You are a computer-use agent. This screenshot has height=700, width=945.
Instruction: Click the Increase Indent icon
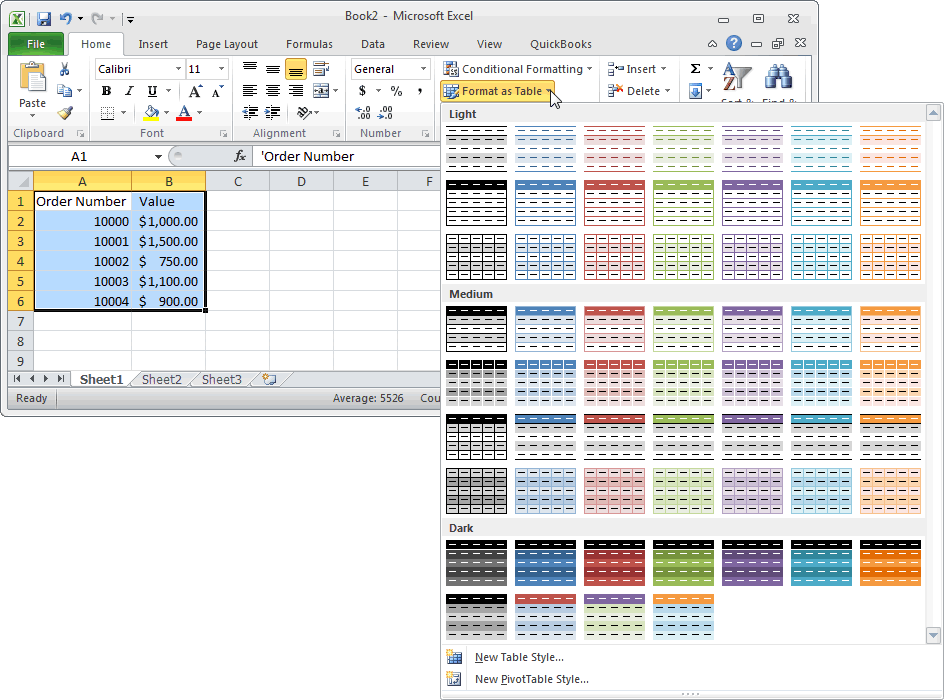pos(272,113)
